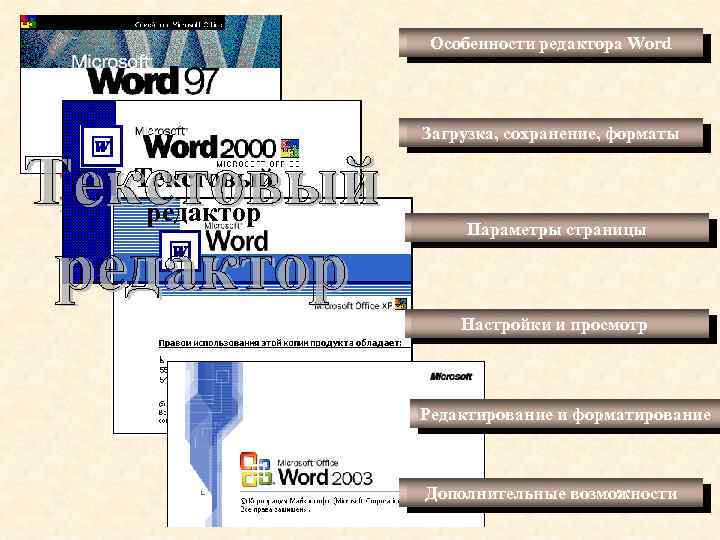Click the large 'Текстовый' WordArt title
The image size is (720, 540).
click(x=202, y=181)
